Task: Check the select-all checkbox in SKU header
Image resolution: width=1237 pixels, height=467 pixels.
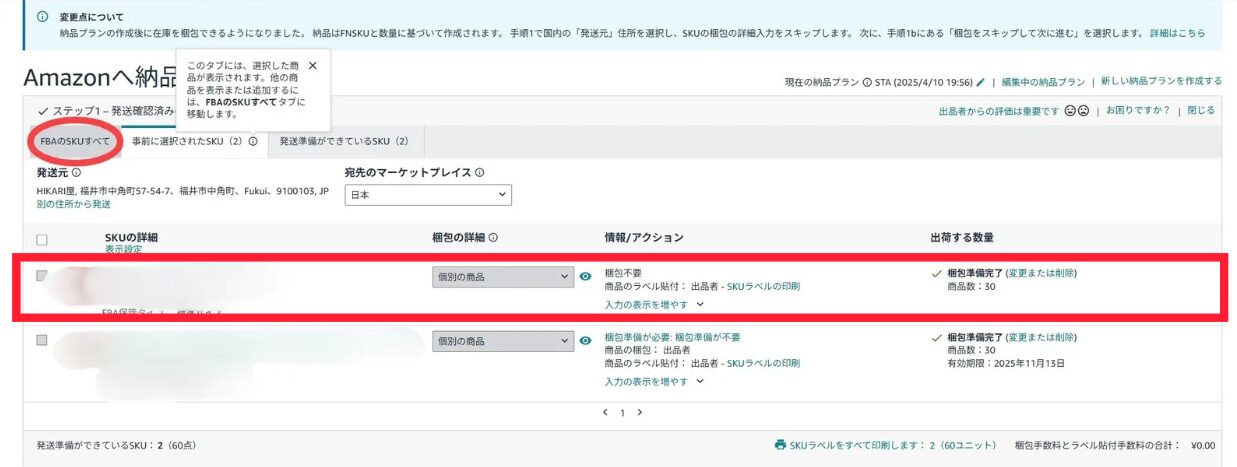Action: click(x=41, y=240)
